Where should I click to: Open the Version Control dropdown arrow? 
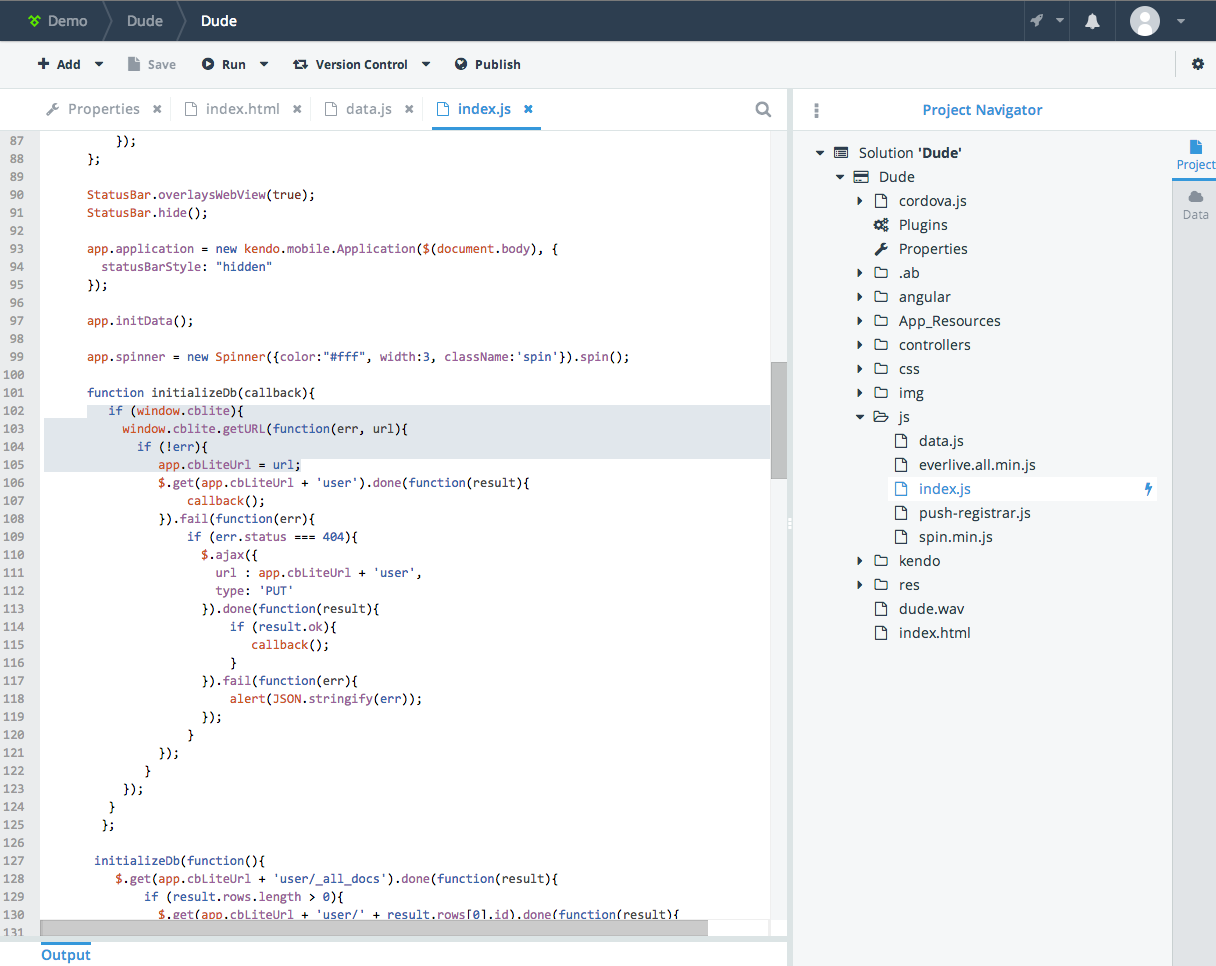426,64
